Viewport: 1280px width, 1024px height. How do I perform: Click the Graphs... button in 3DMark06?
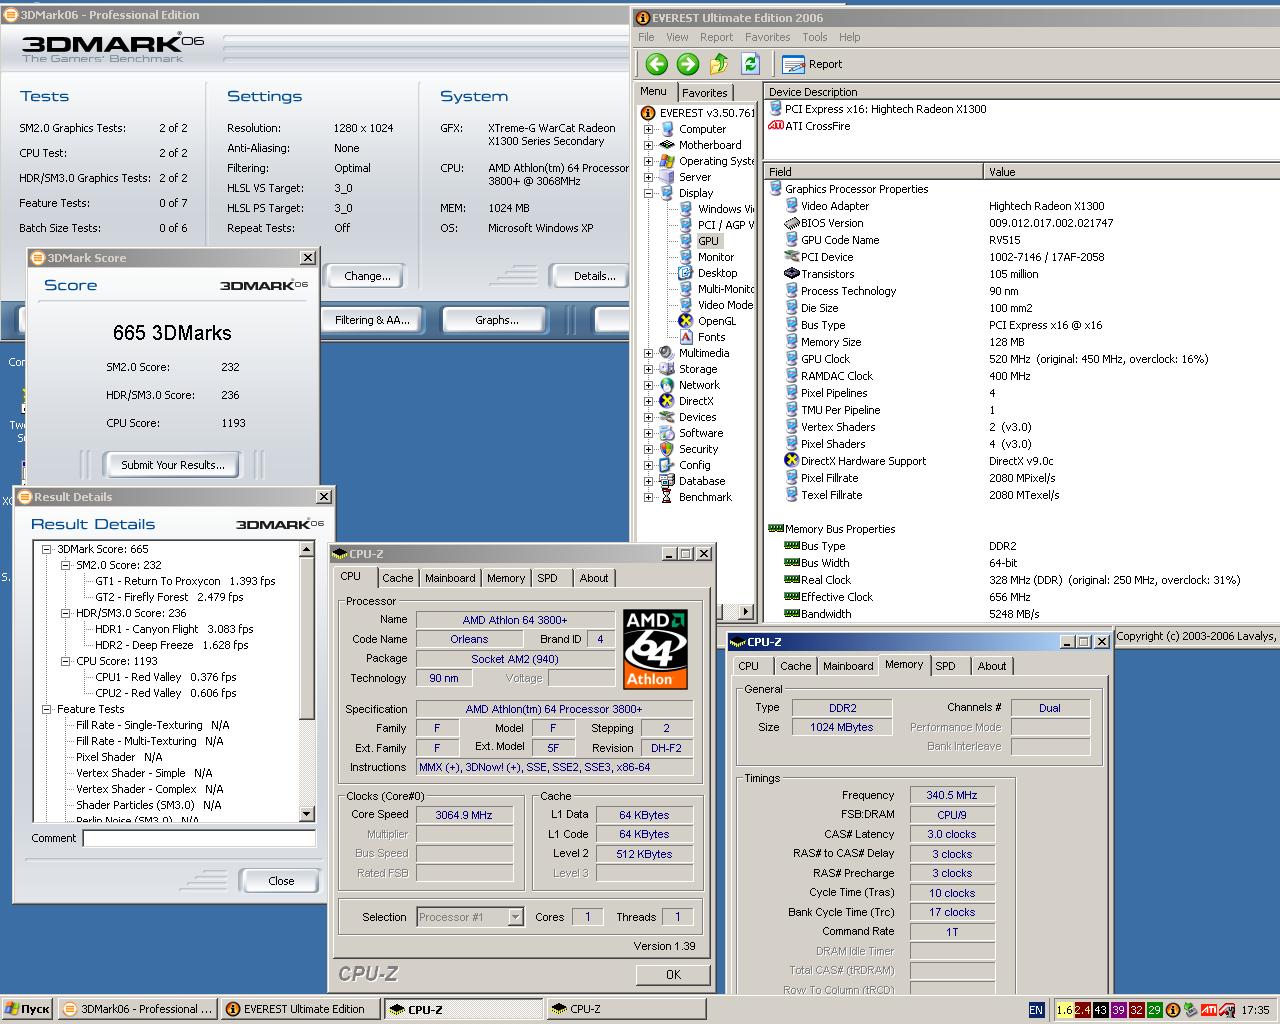pyautogui.click(x=497, y=320)
